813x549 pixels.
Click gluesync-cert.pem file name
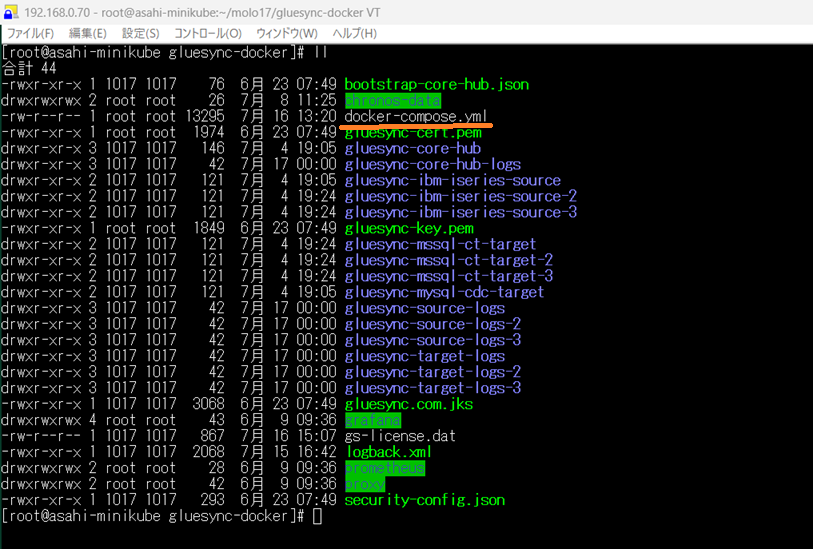tap(413, 133)
